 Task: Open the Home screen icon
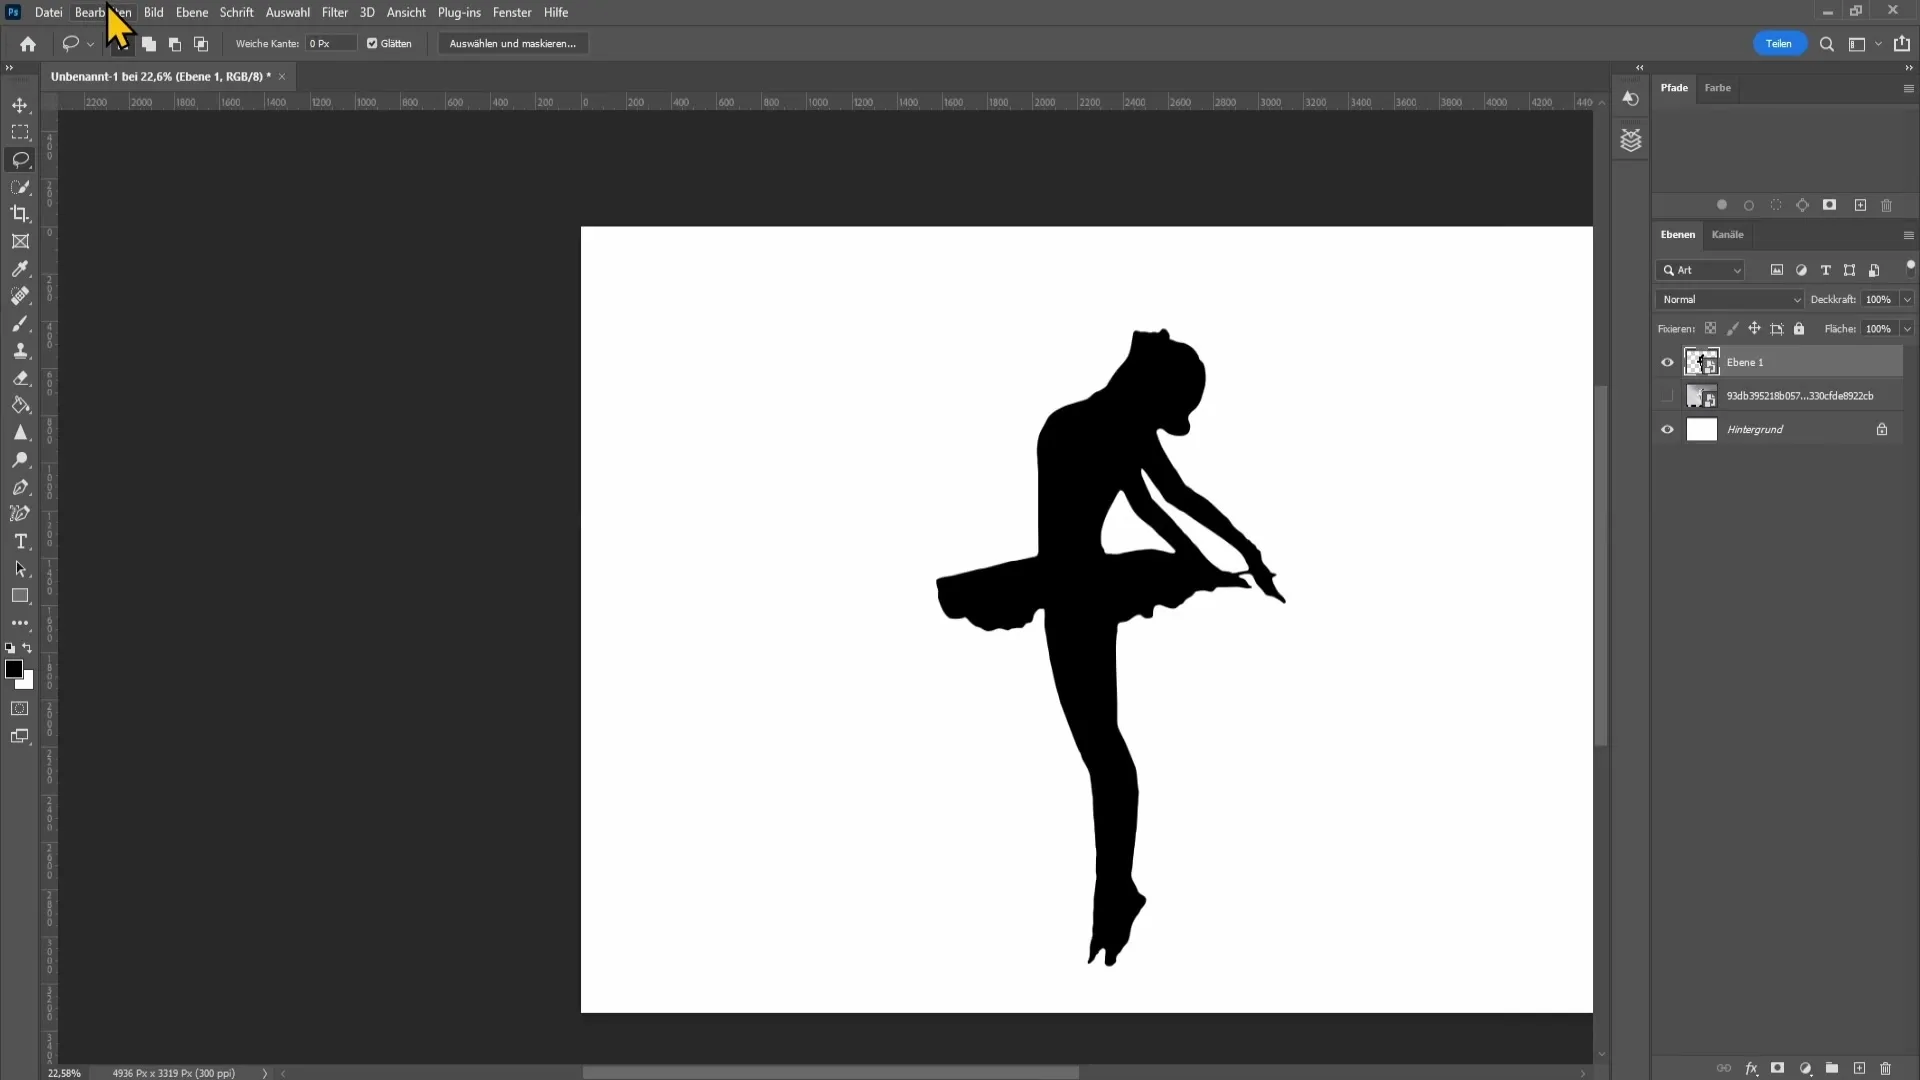pyautogui.click(x=28, y=44)
